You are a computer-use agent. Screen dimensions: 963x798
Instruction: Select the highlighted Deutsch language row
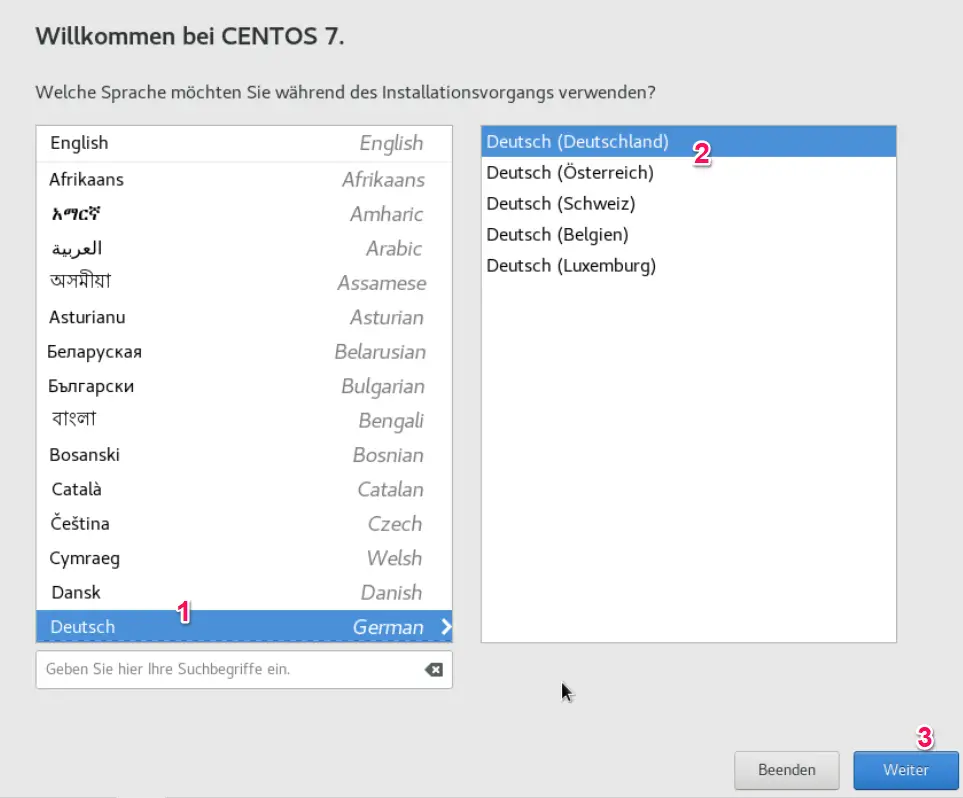click(244, 627)
